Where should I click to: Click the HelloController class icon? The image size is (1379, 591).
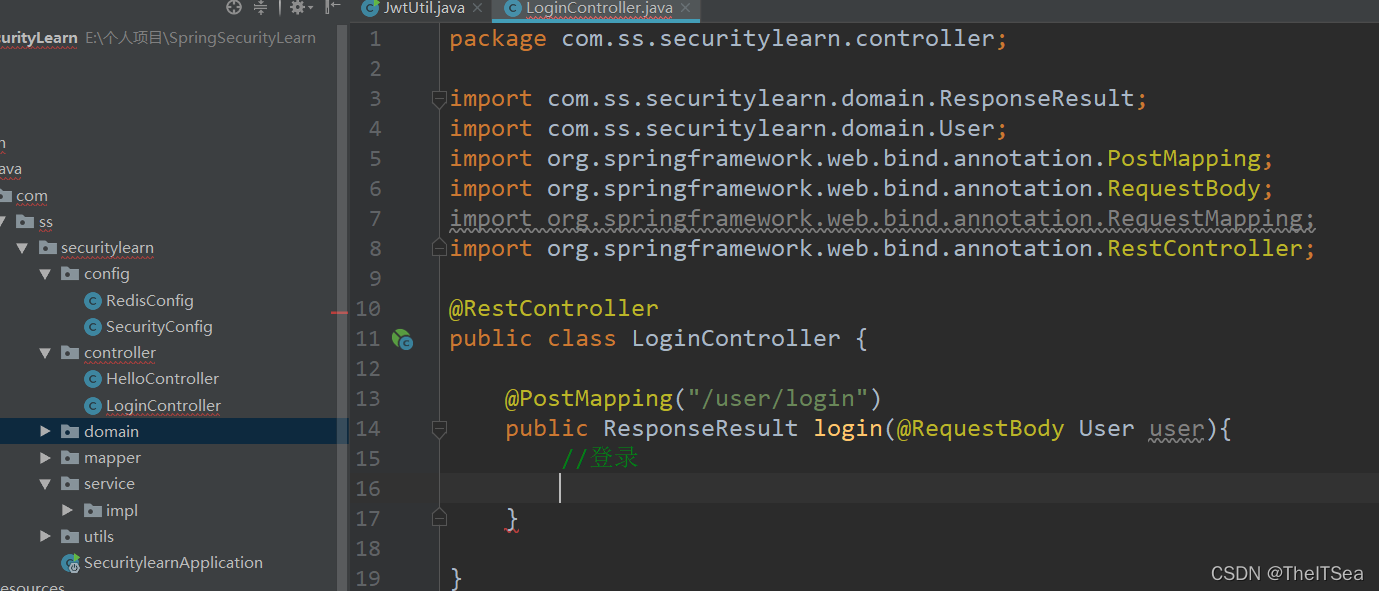[x=92, y=379]
